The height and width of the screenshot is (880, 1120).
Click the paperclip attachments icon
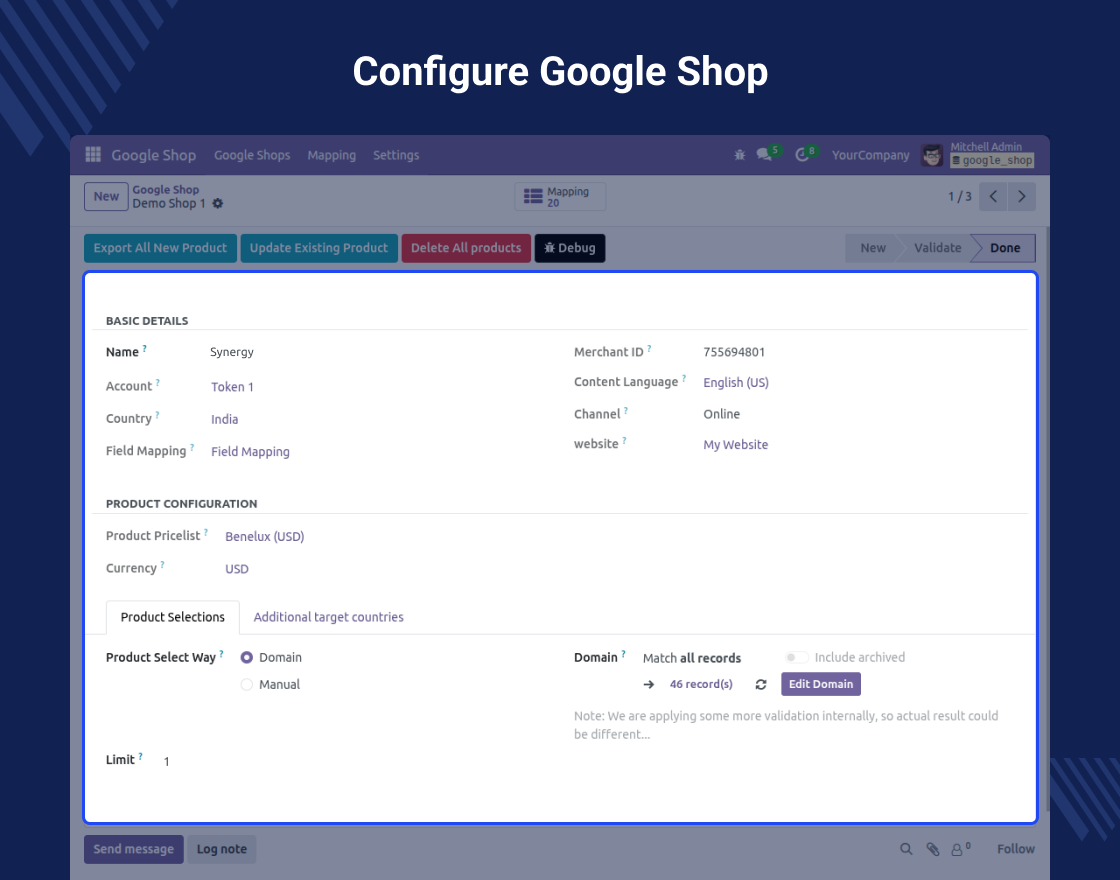pyautogui.click(x=933, y=849)
